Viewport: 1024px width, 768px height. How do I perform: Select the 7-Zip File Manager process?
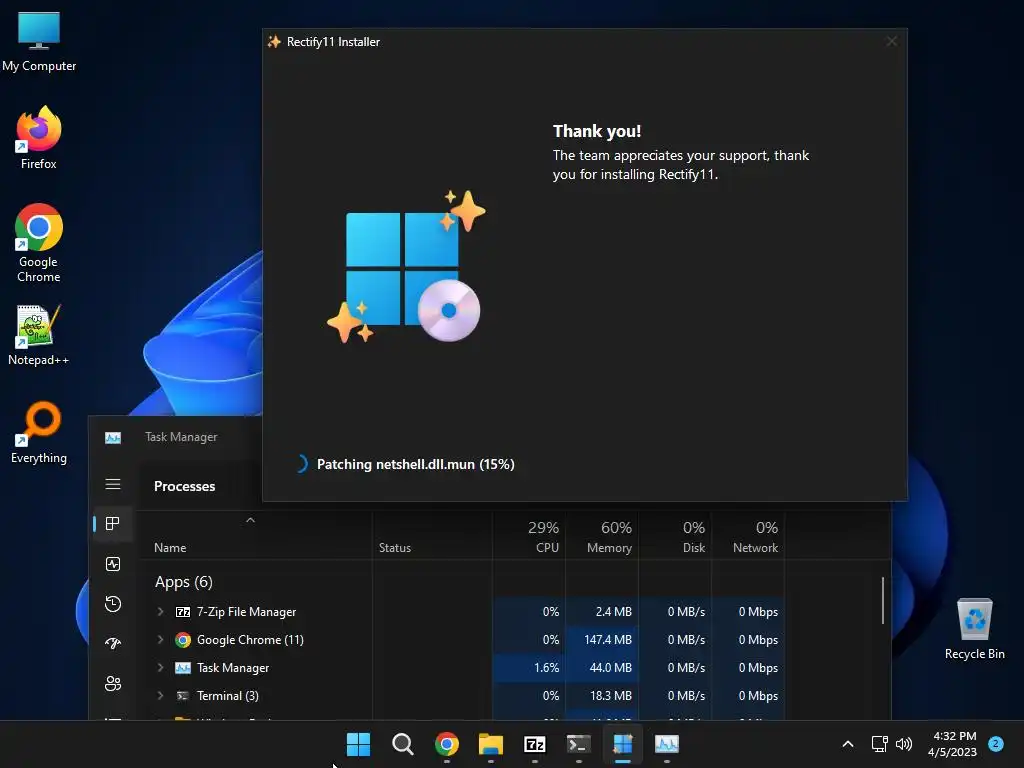point(246,612)
